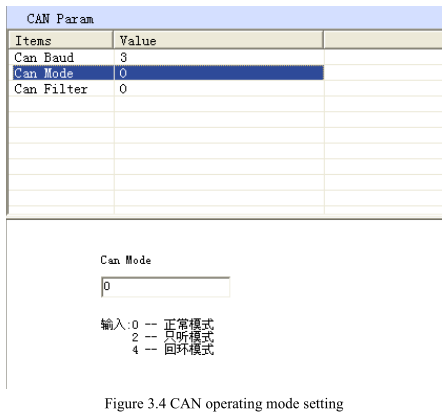
Task: Click the Can Mode label above input
Action: 126,260
